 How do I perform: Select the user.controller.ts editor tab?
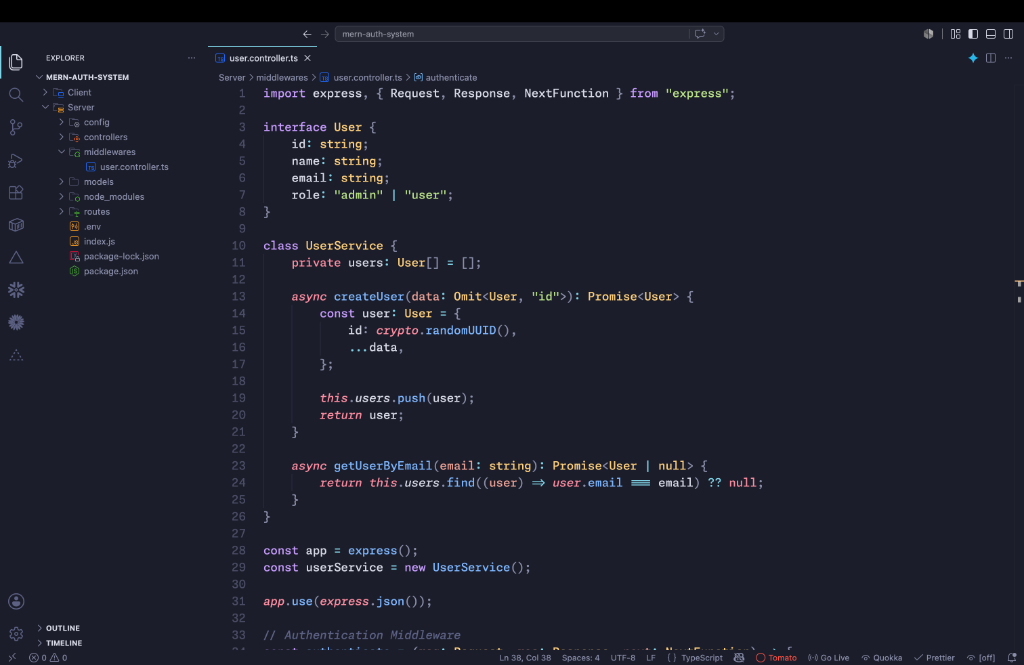click(263, 58)
